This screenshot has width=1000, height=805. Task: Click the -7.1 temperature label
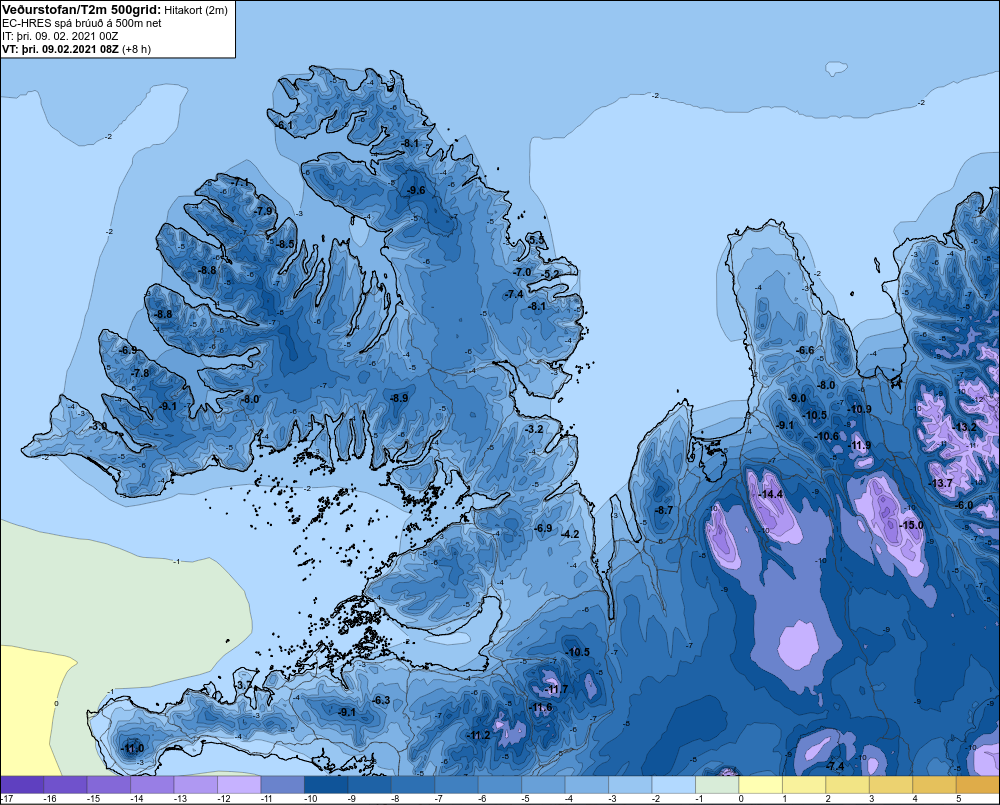(x=240, y=182)
